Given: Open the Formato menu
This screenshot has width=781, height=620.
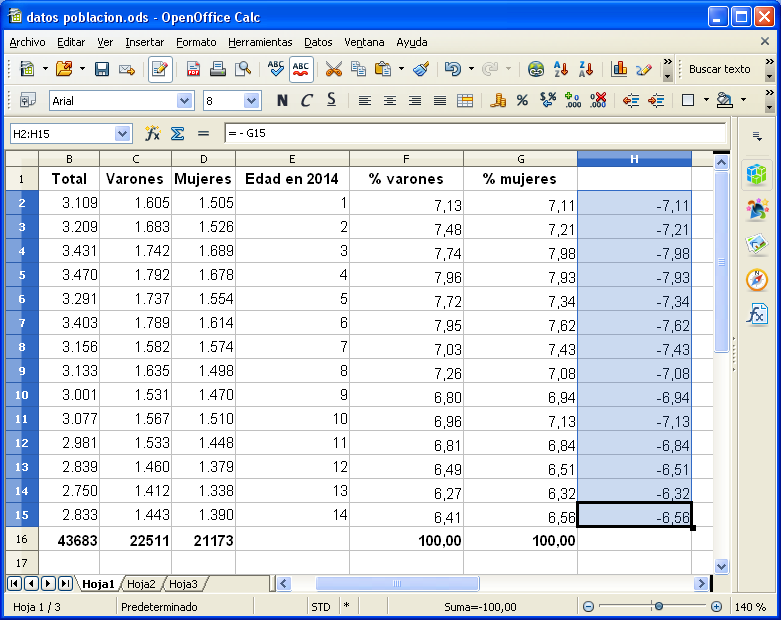Looking at the screenshot, I should pos(196,42).
